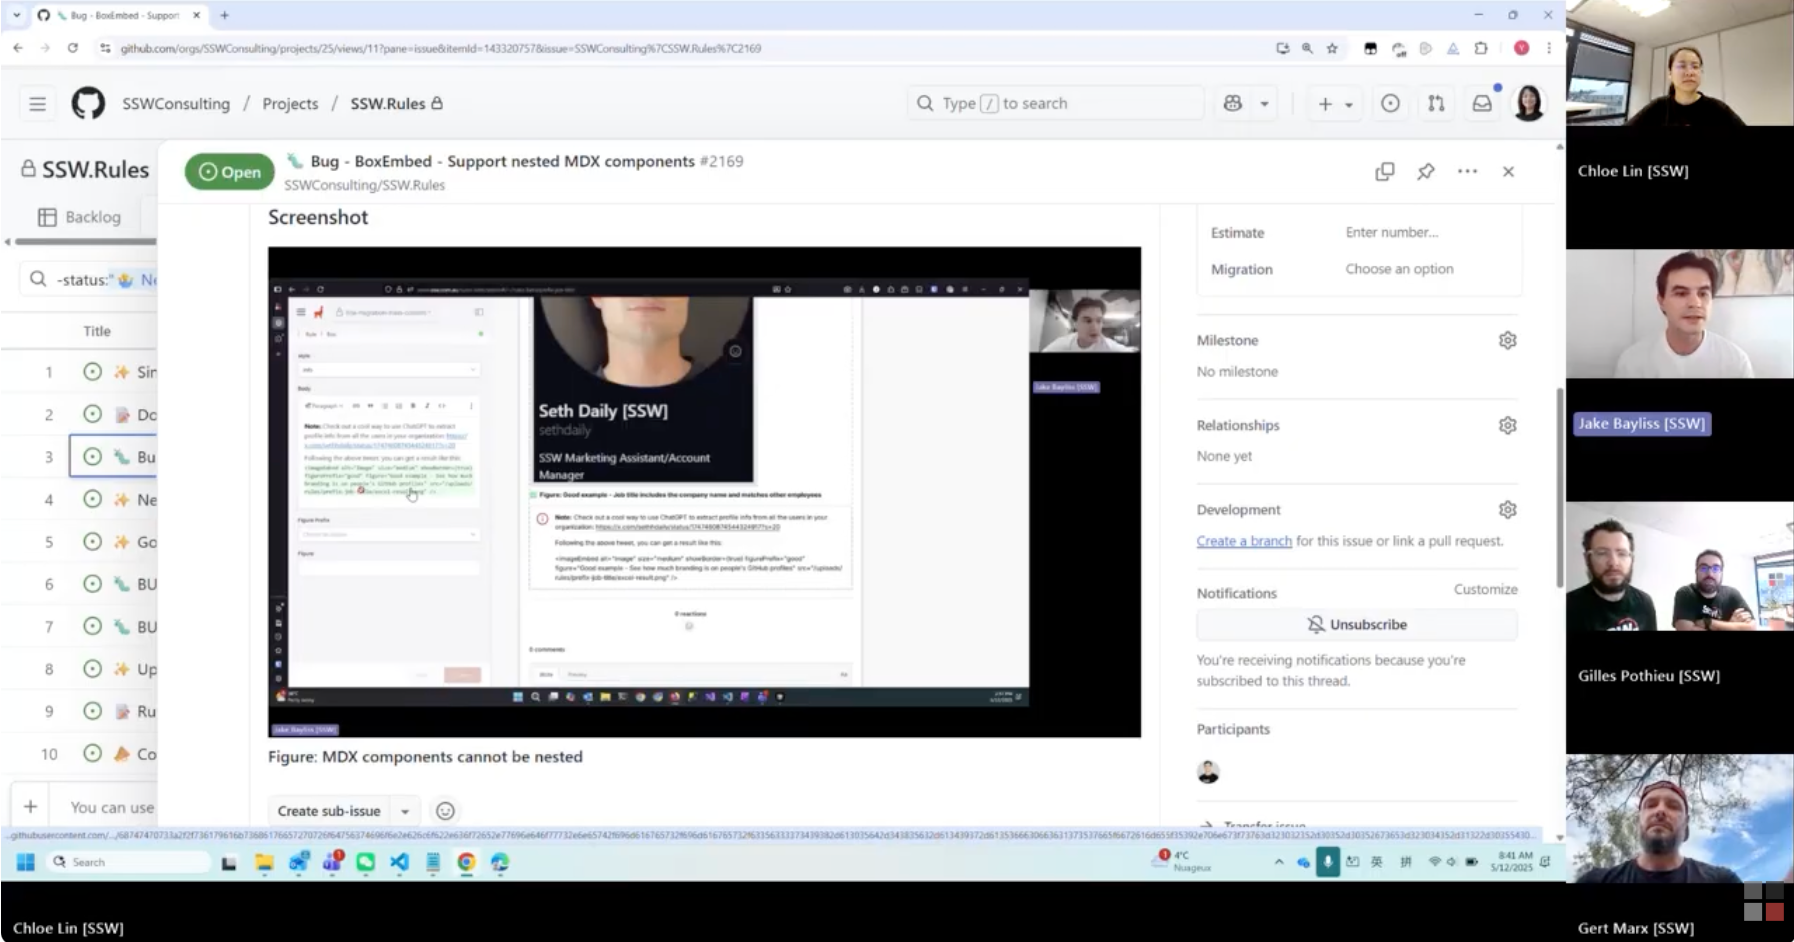Open Pull Requests icon in header

coord(1436,104)
